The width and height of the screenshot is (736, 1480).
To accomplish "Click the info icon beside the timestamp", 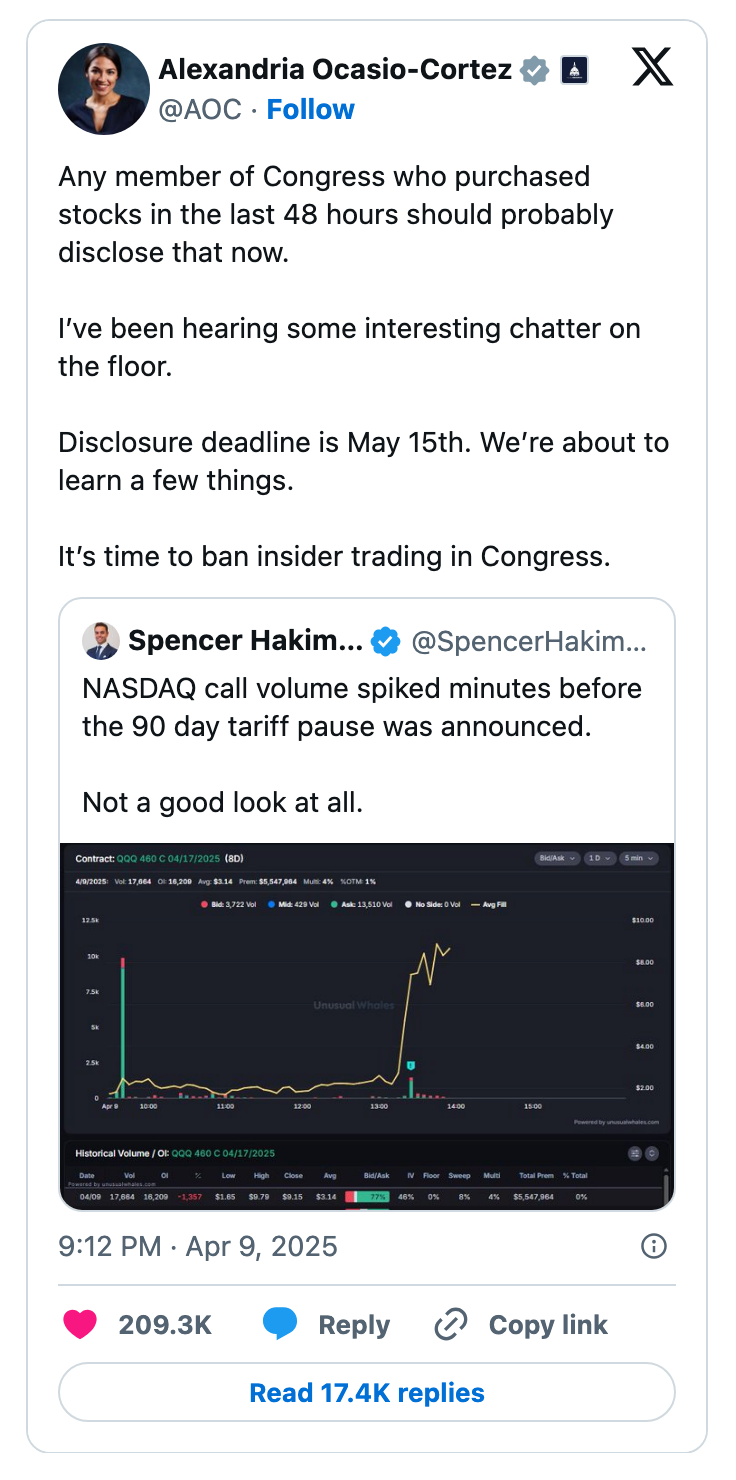I will [x=654, y=1246].
